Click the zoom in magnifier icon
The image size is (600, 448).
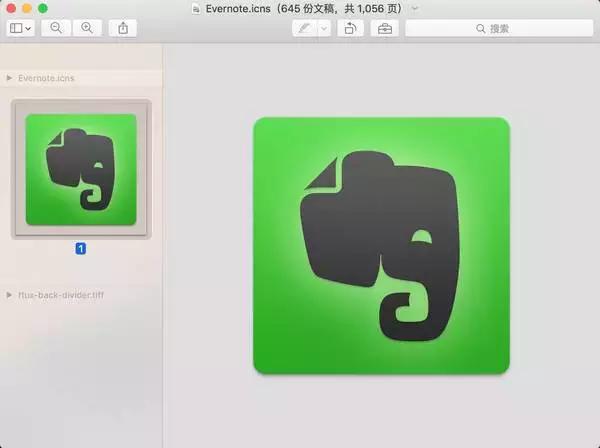(x=87, y=28)
